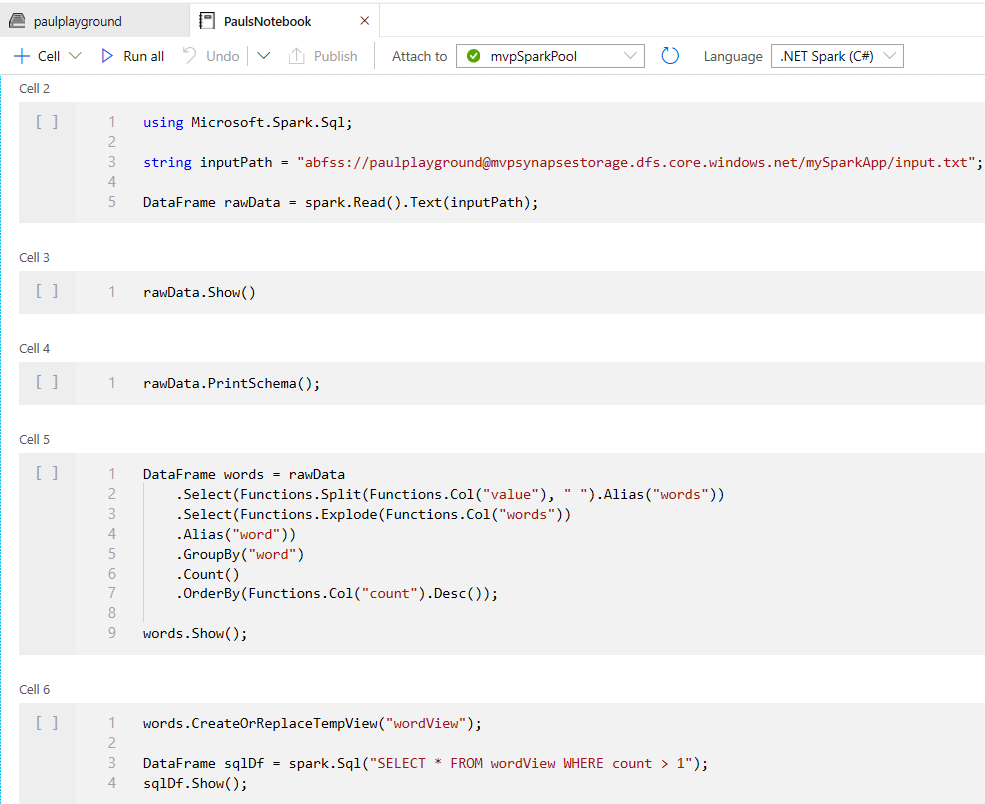Screen dimensions: 985x804
Task: Open the mvpSparkPool attach dropdown
Action: pyautogui.click(x=550, y=56)
